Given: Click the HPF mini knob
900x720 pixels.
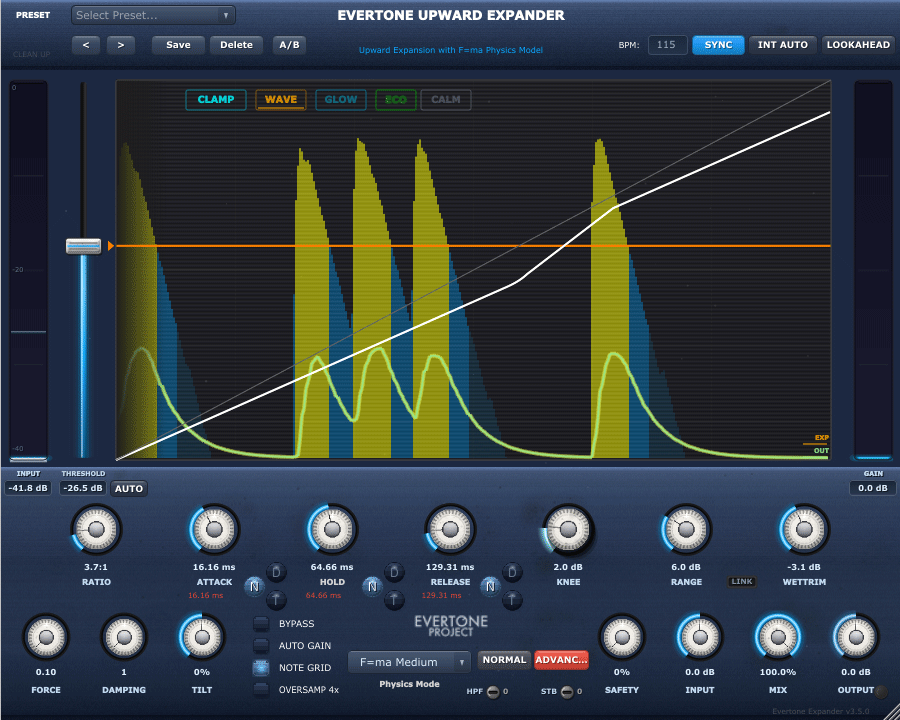Looking at the screenshot, I should pyautogui.click(x=492, y=691).
